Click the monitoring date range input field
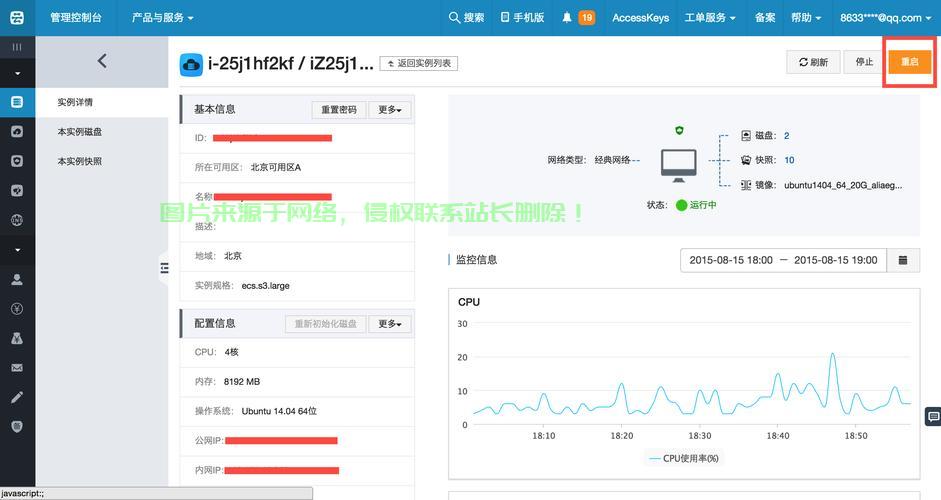Viewport: 941px width, 500px height. pos(783,260)
